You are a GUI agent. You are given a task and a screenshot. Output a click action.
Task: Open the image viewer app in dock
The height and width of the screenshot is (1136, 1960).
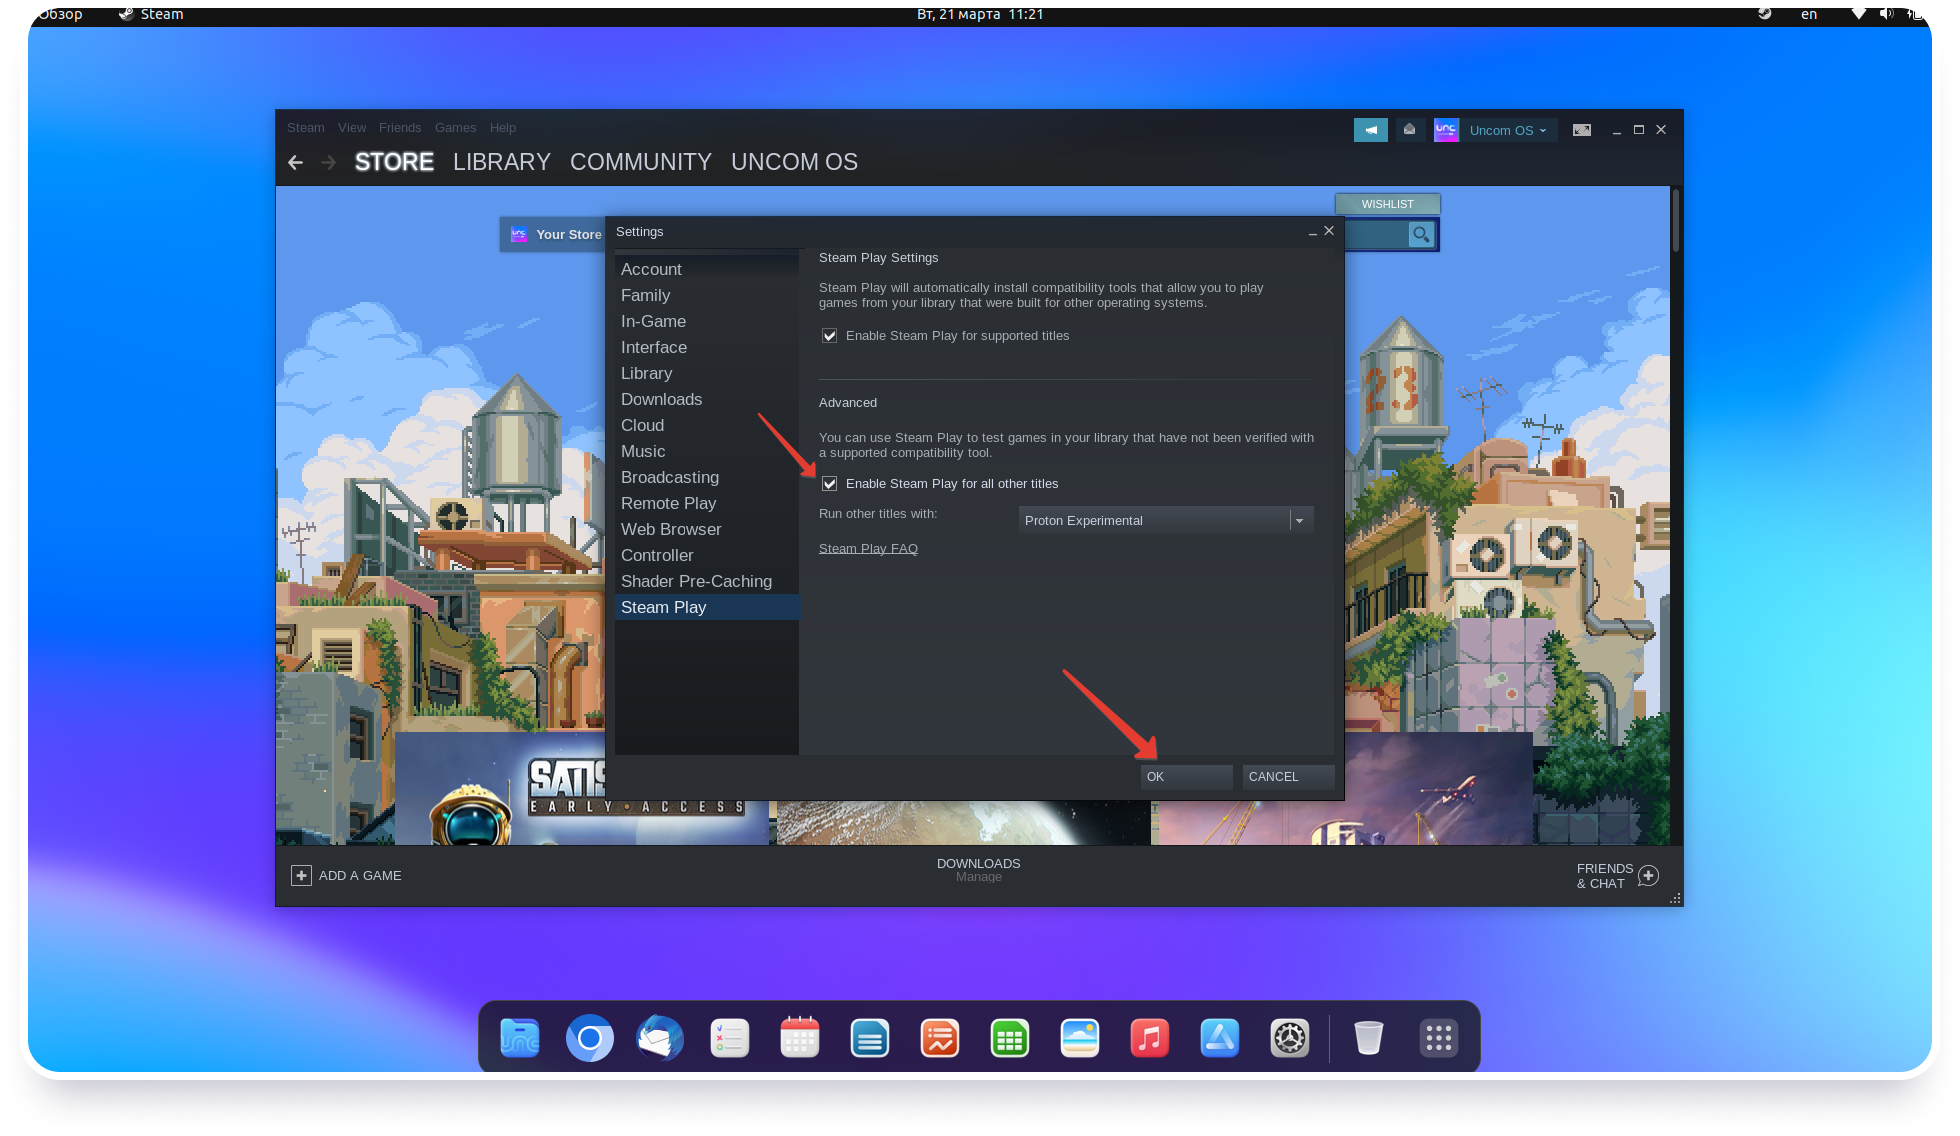(1080, 1038)
